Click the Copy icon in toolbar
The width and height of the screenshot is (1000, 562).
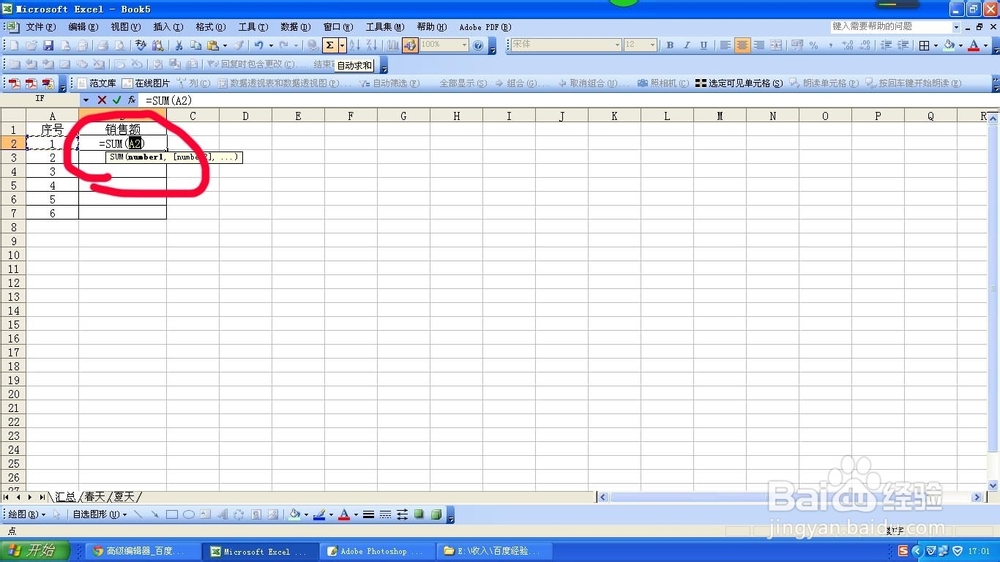click(x=196, y=45)
